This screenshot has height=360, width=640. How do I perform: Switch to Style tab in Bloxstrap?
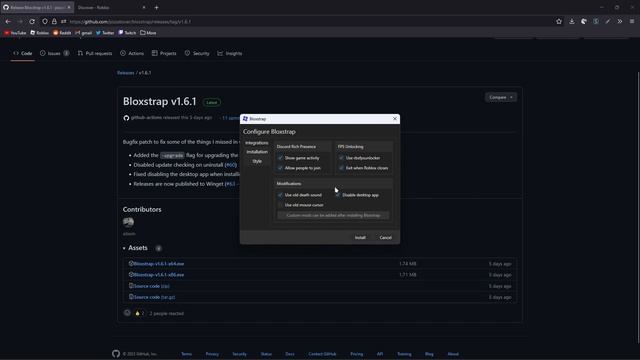(257, 161)
